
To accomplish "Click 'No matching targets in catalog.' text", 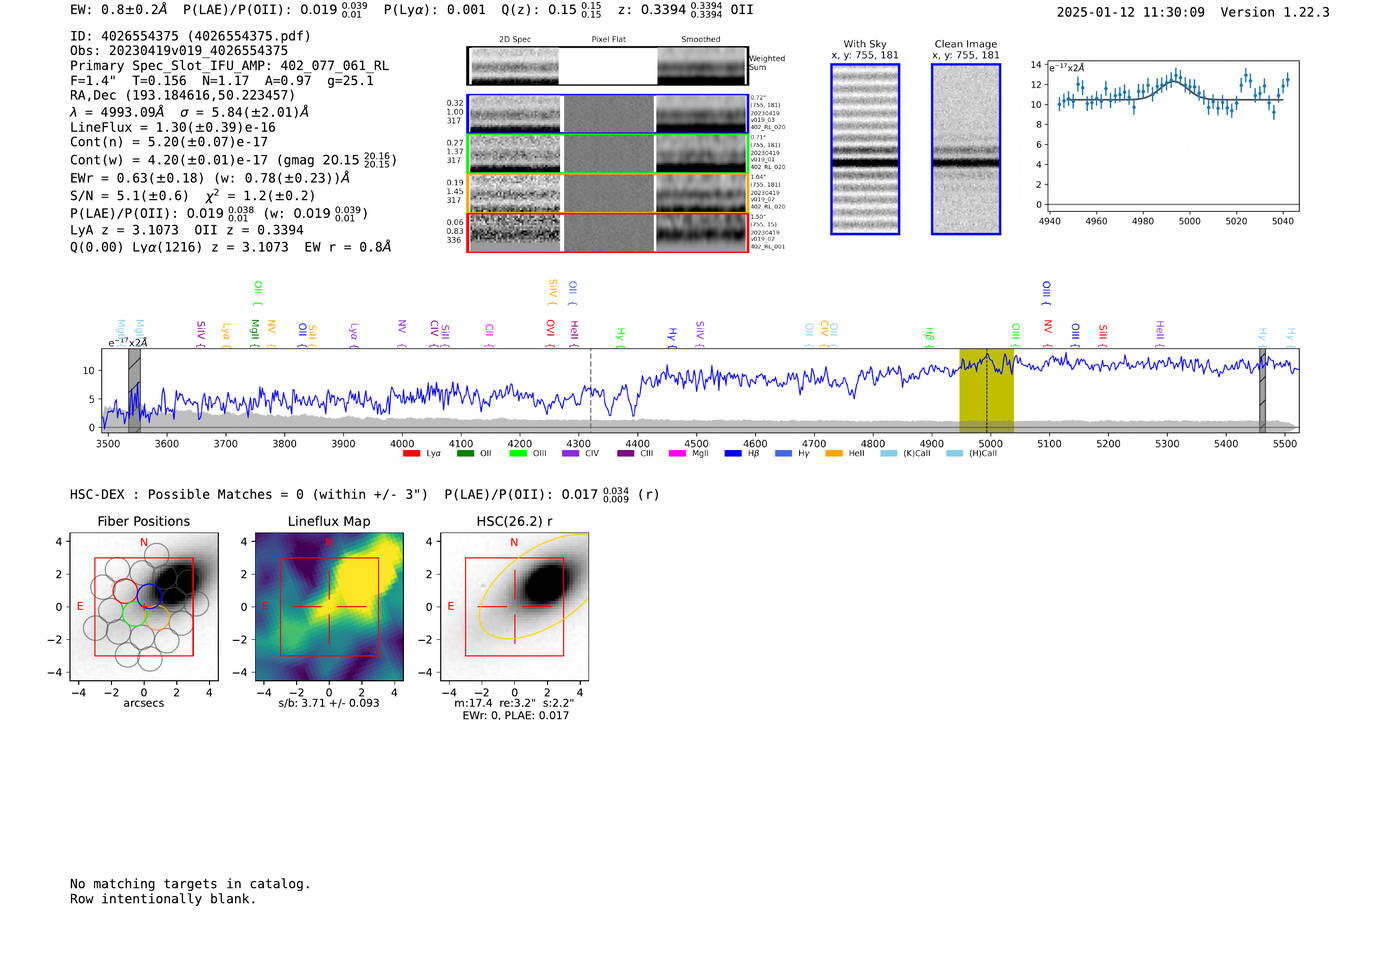I will pyautogui.click(x=190, y=884).
